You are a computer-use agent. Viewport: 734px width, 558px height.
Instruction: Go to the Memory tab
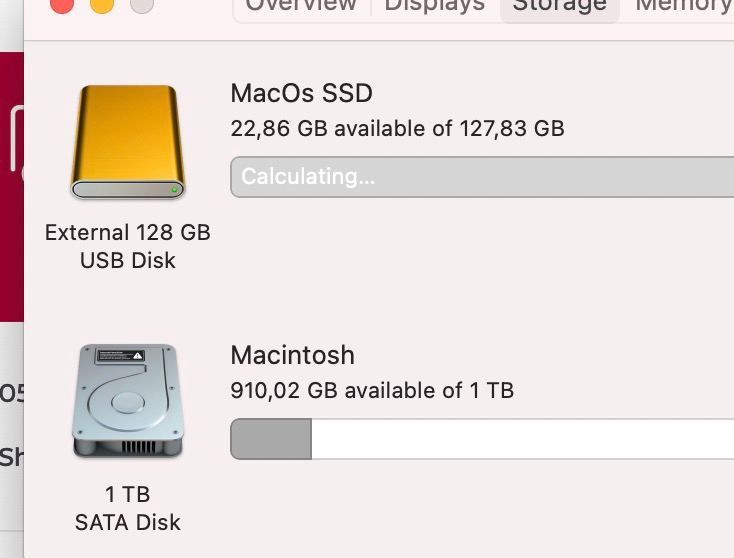(683, 6)
